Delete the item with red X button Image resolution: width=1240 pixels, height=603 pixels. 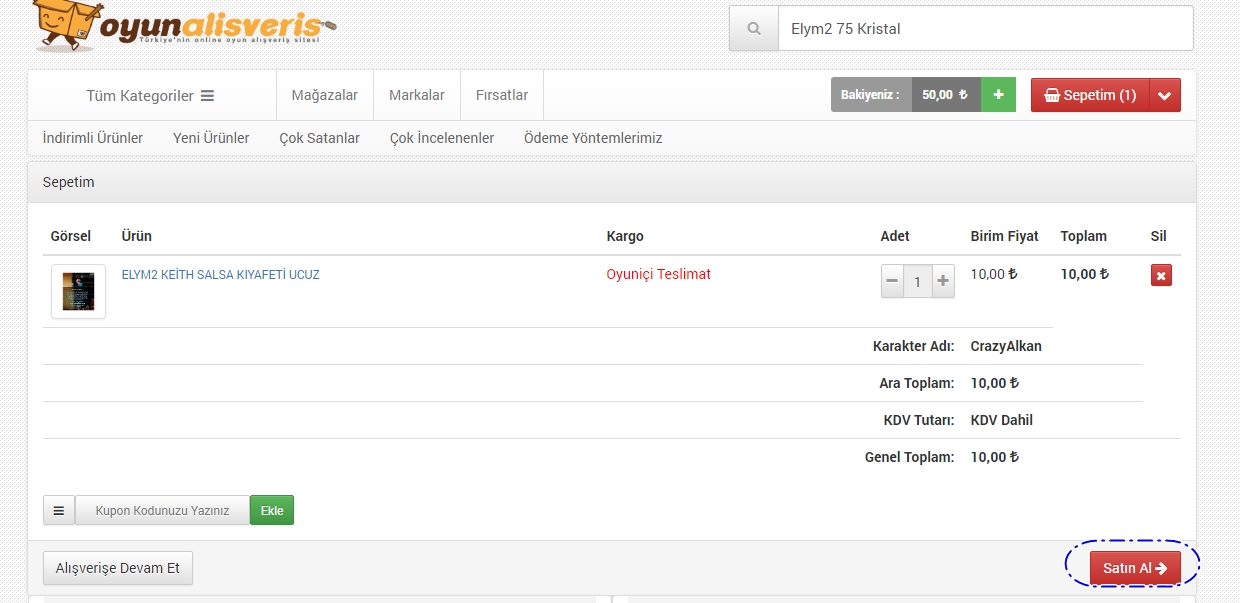click(x=1161, y=275)
